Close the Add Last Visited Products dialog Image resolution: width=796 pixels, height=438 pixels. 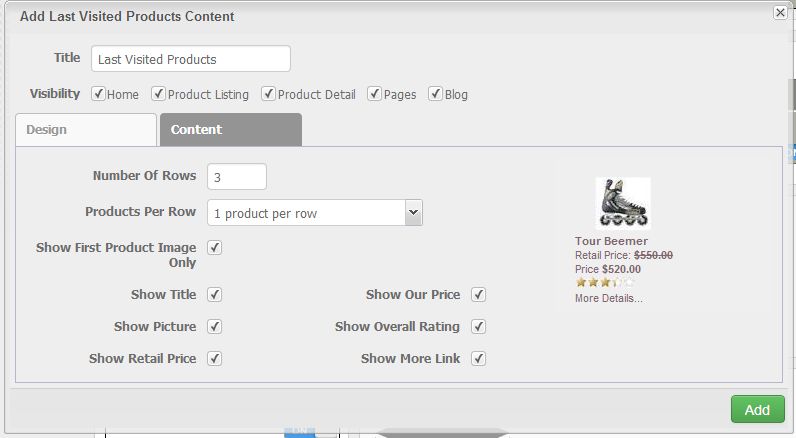(x=780, y=12)
